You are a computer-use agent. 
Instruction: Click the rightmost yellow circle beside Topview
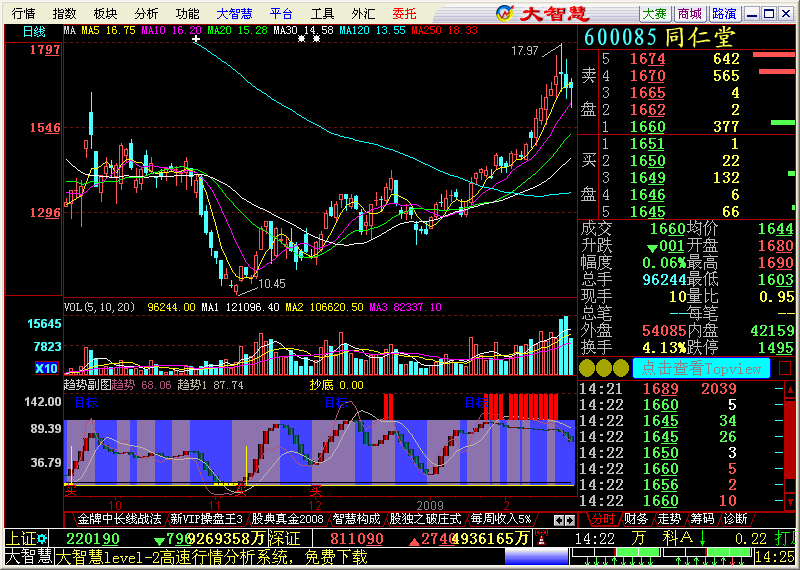(x=620, y=368)
